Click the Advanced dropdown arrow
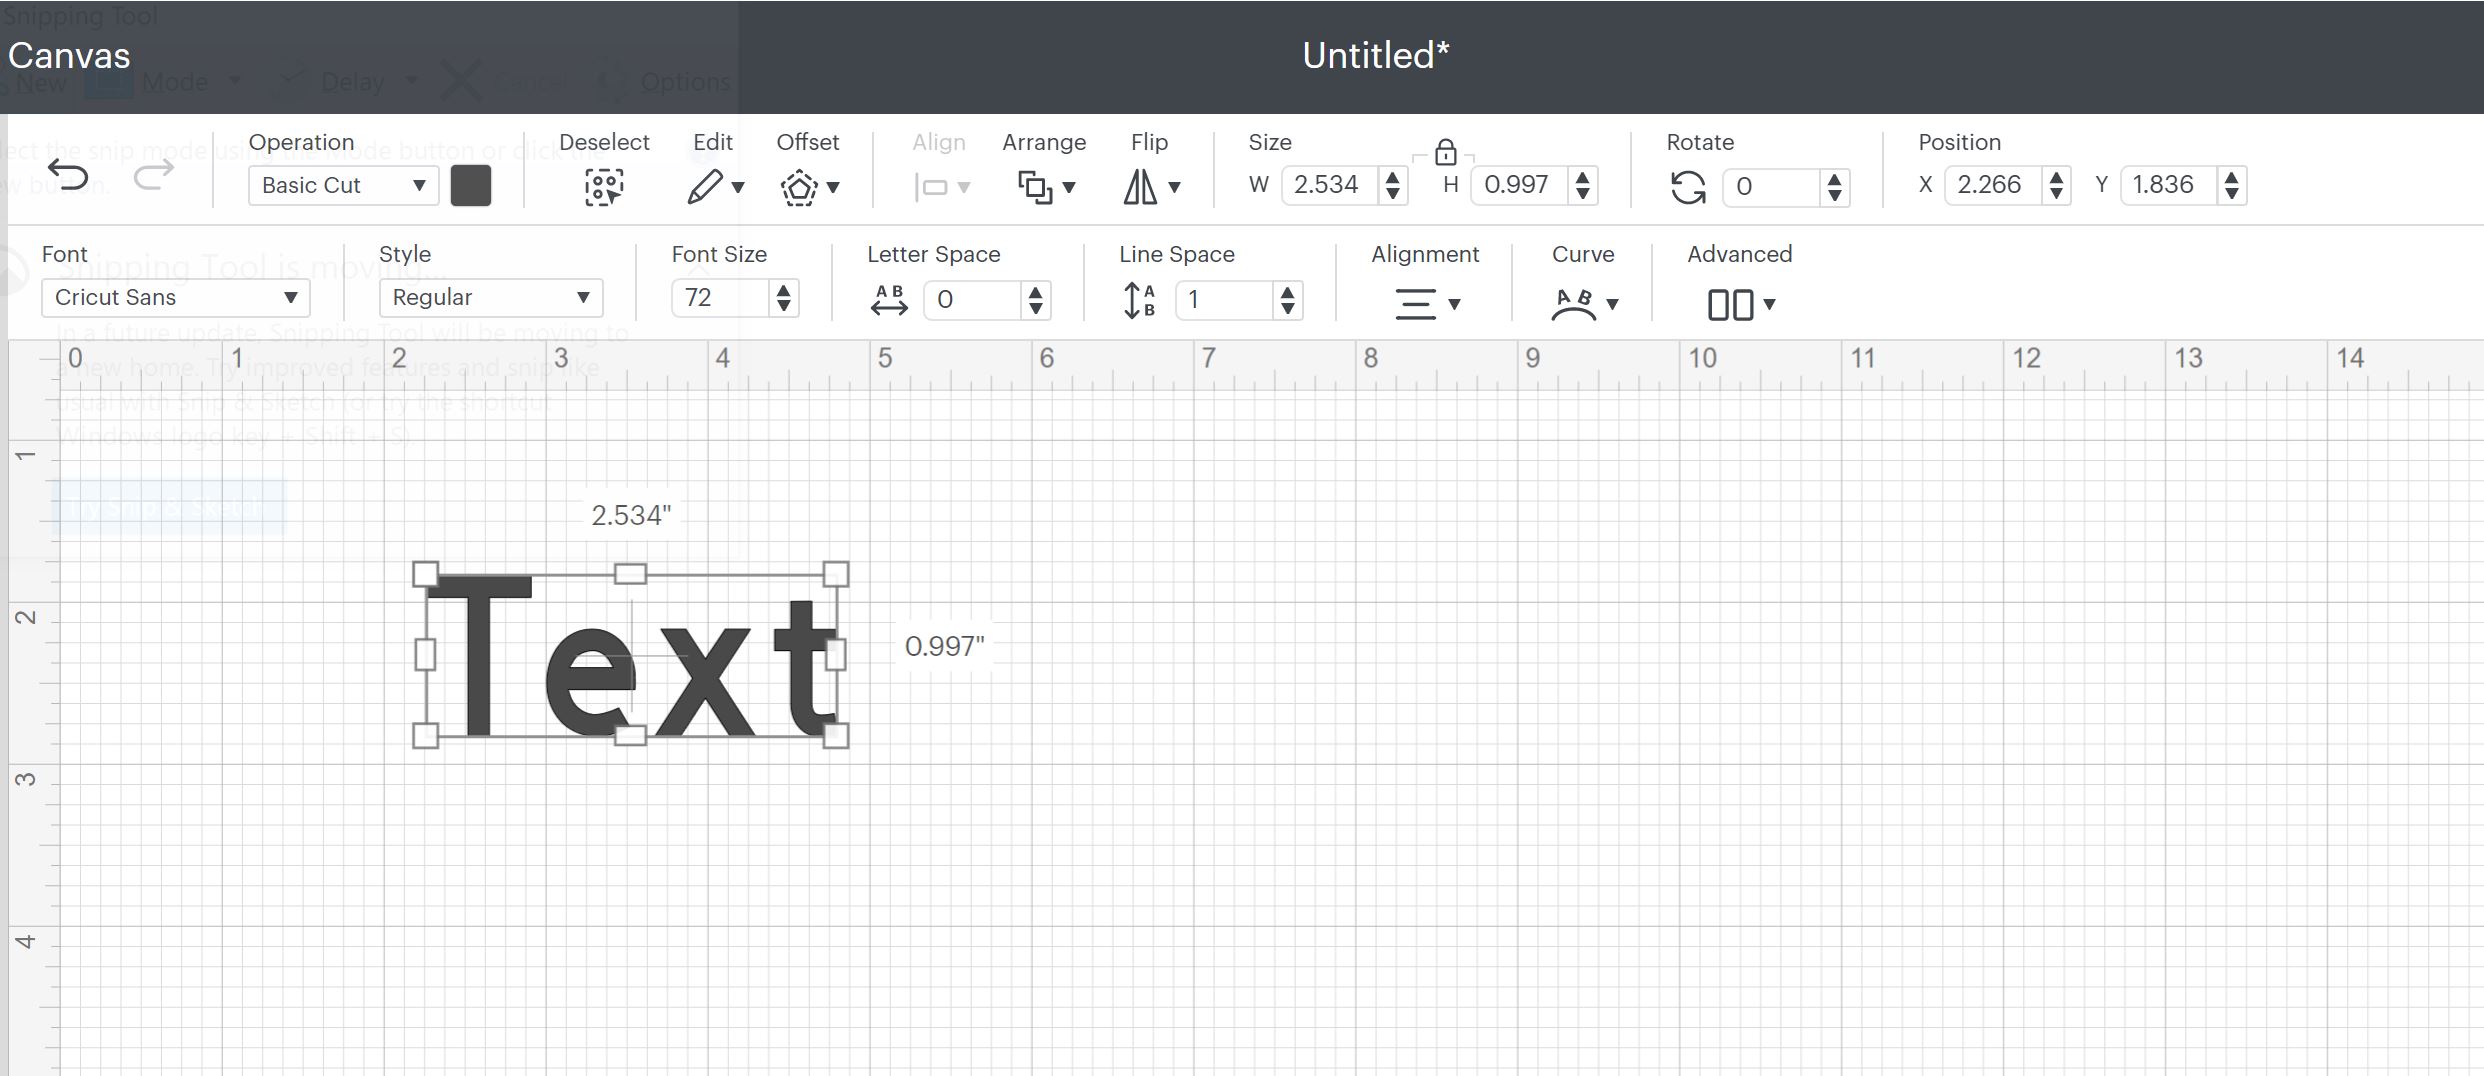Viewport: 2484px width, 1076px height. 1769,305
